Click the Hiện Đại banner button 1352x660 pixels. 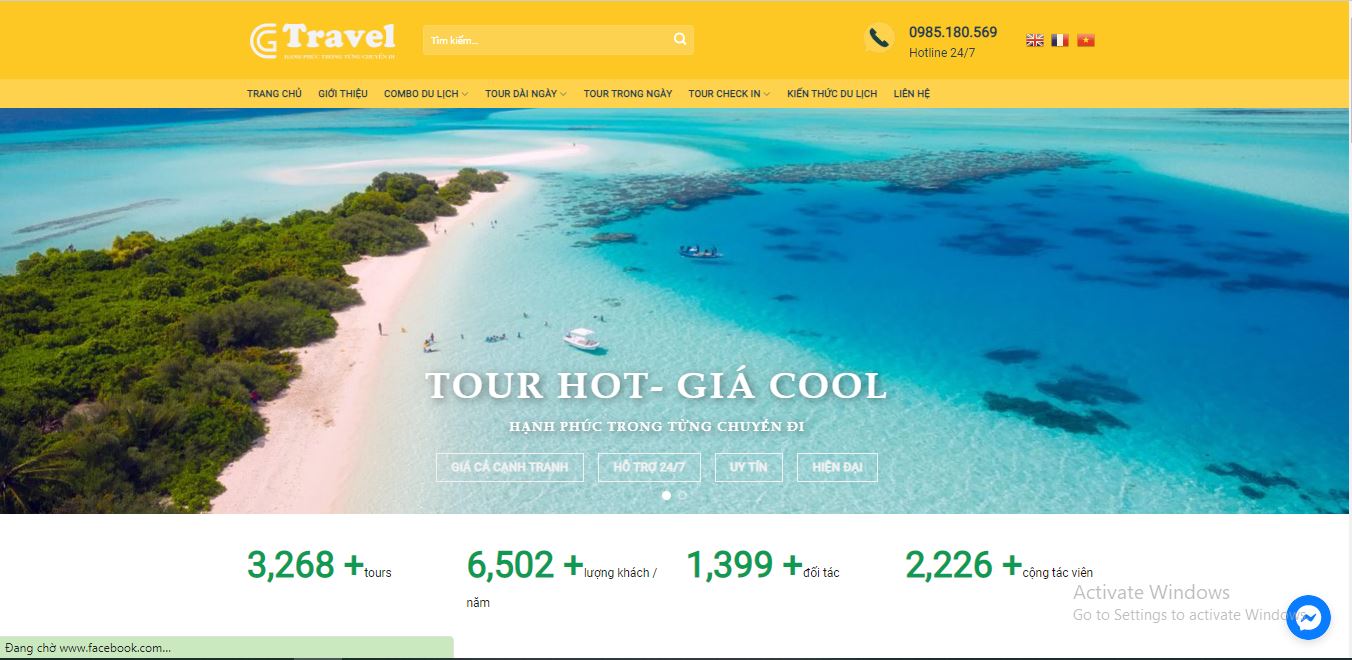tap(837, 467)
